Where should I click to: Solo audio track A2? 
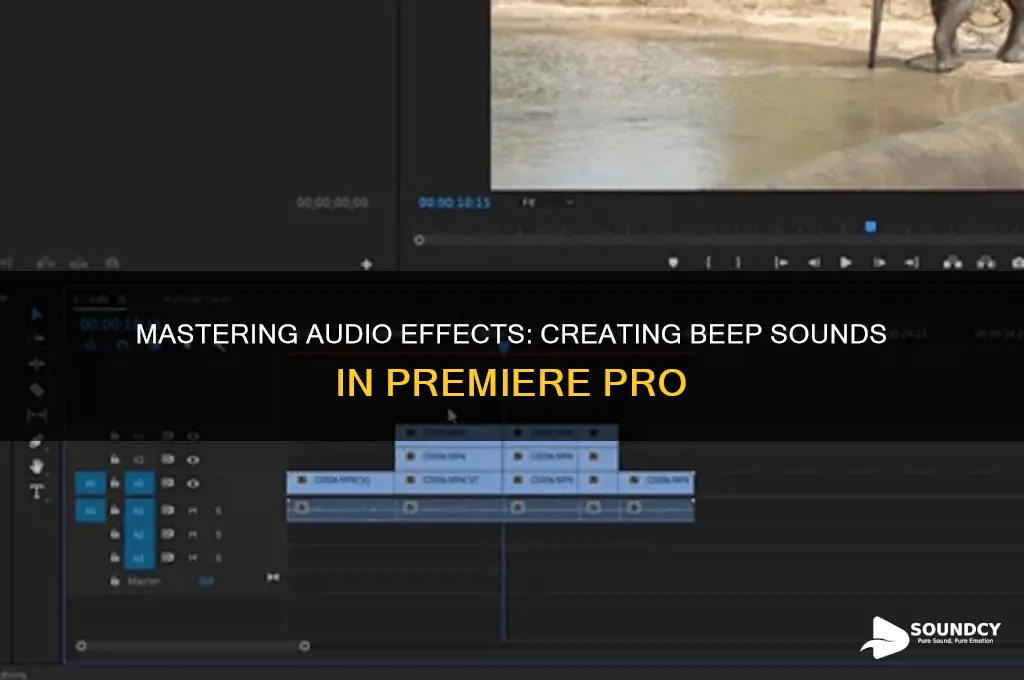(x=219, y=534)
